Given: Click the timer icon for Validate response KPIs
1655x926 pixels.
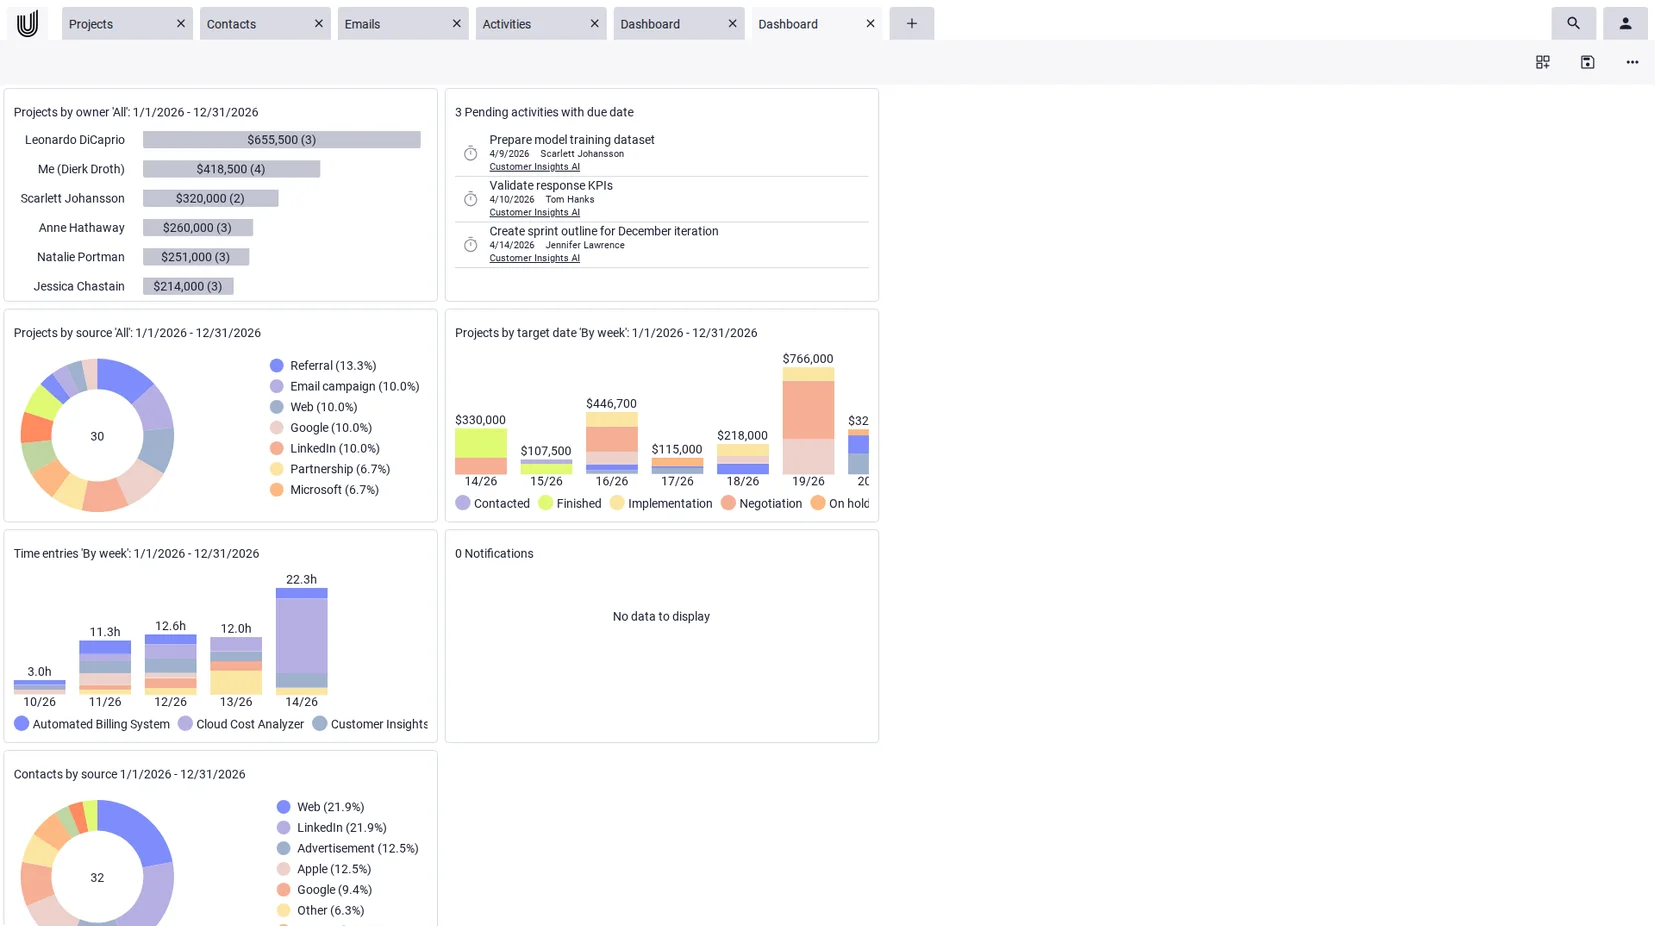Looking at the screenshot, I should pyautogui.click(x=470, y=199).
